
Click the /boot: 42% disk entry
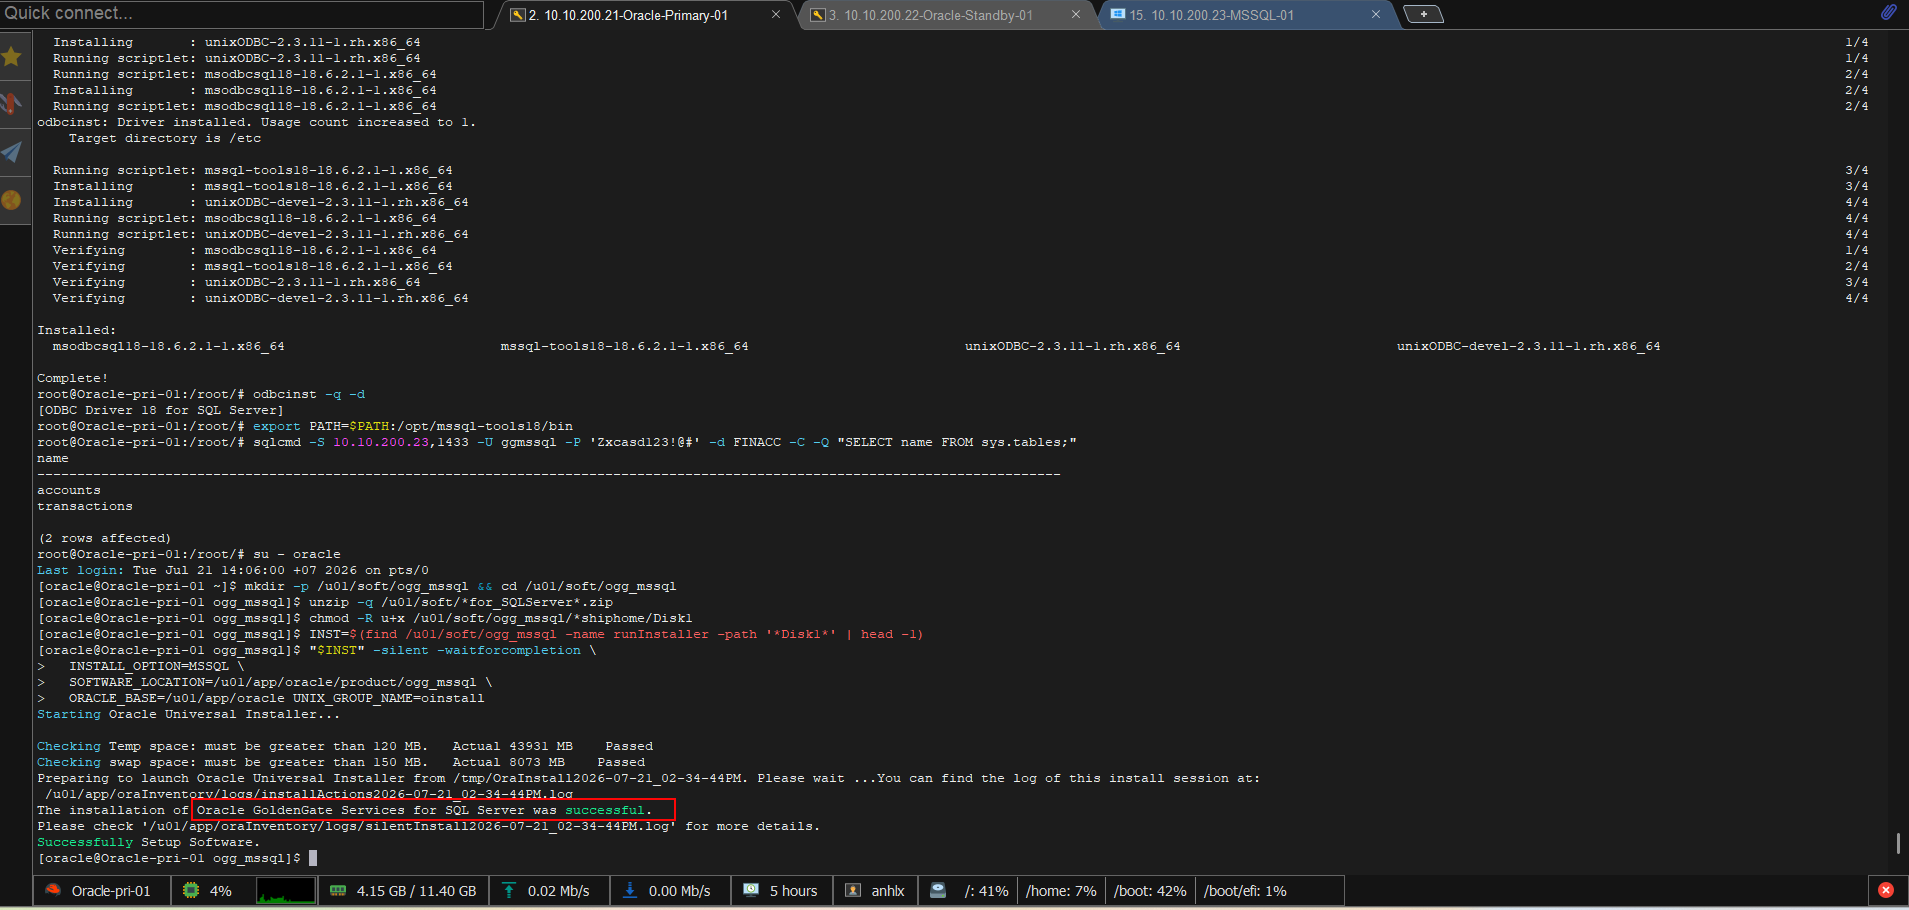click(1150, 891)
